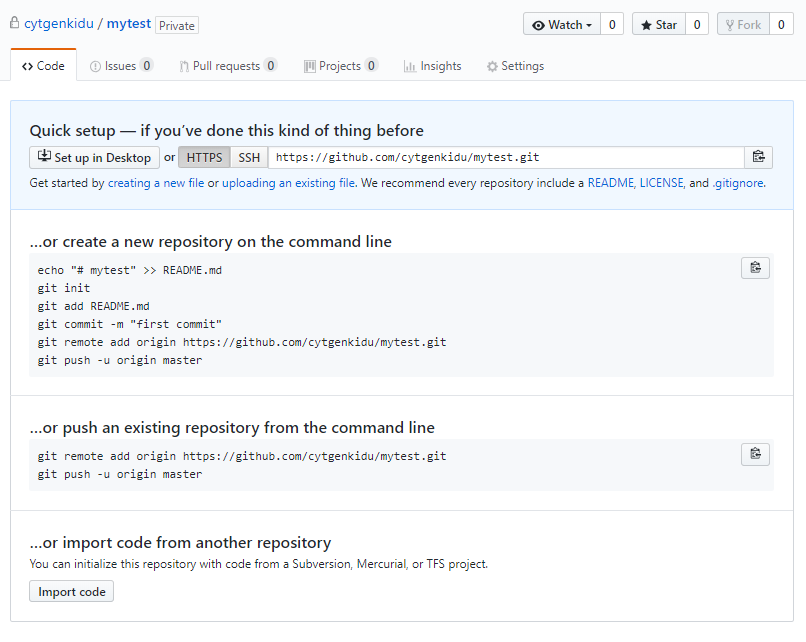The height and width of the screenshot is (642, 806).
Task: Open the uploading an existing file link
Action: point(288,183)
